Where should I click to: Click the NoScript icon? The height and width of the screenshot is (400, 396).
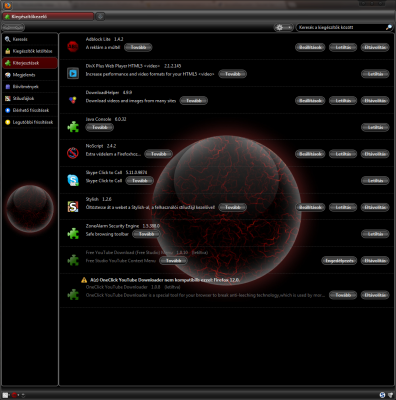coord(73,153)
